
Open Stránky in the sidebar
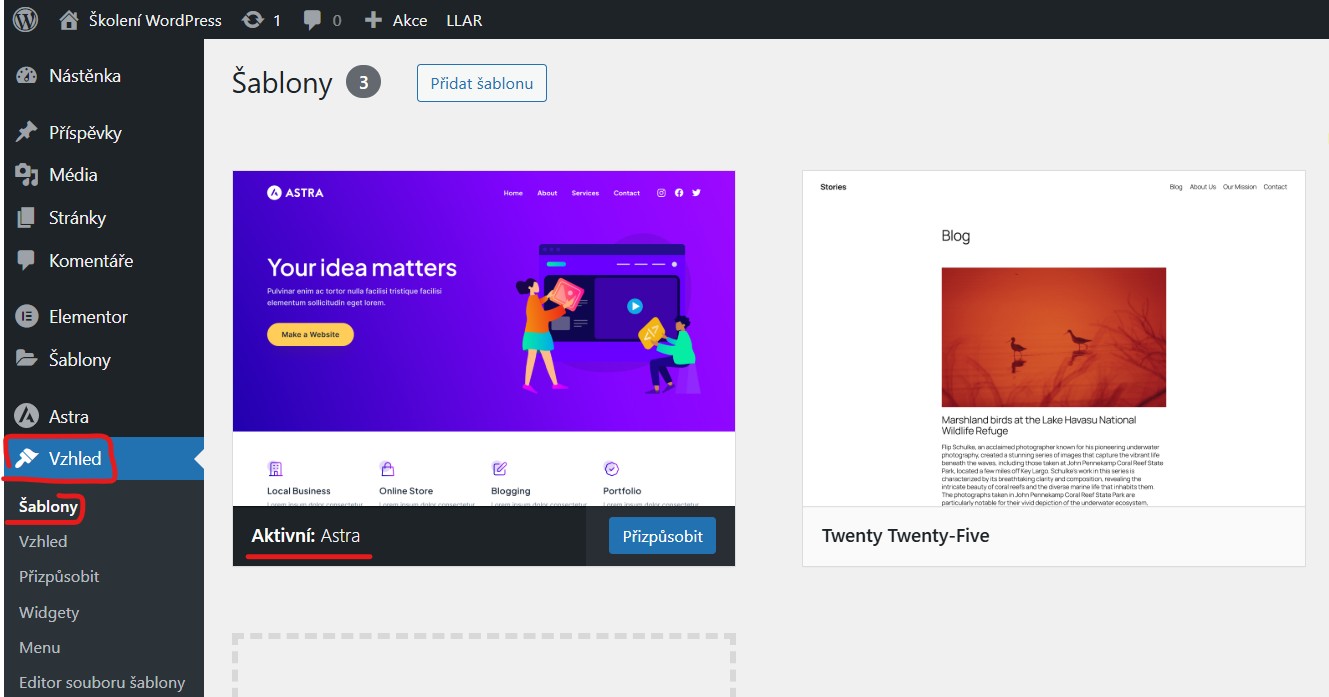pyautogui.click(x=77, y=218)
